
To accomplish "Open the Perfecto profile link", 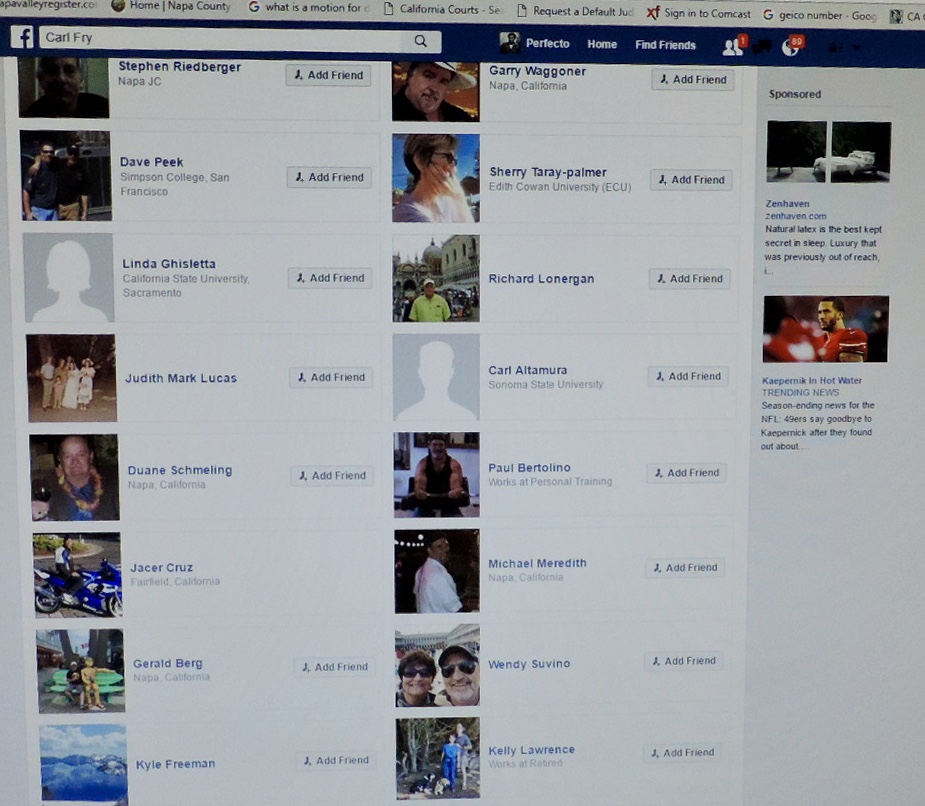I will 547,44.
